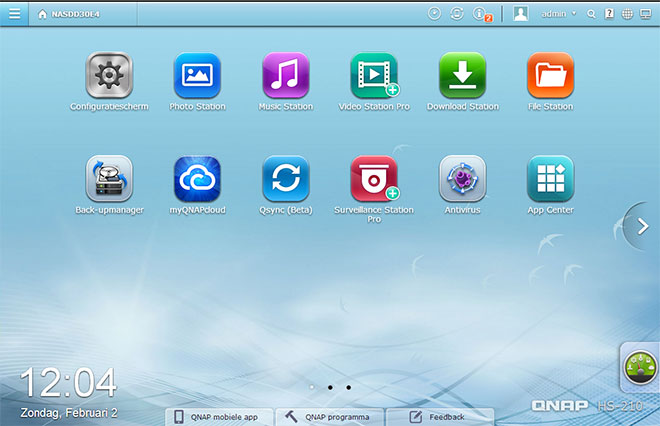Select first desktop page dot
660x426 pixels.
tap(311, 387)
